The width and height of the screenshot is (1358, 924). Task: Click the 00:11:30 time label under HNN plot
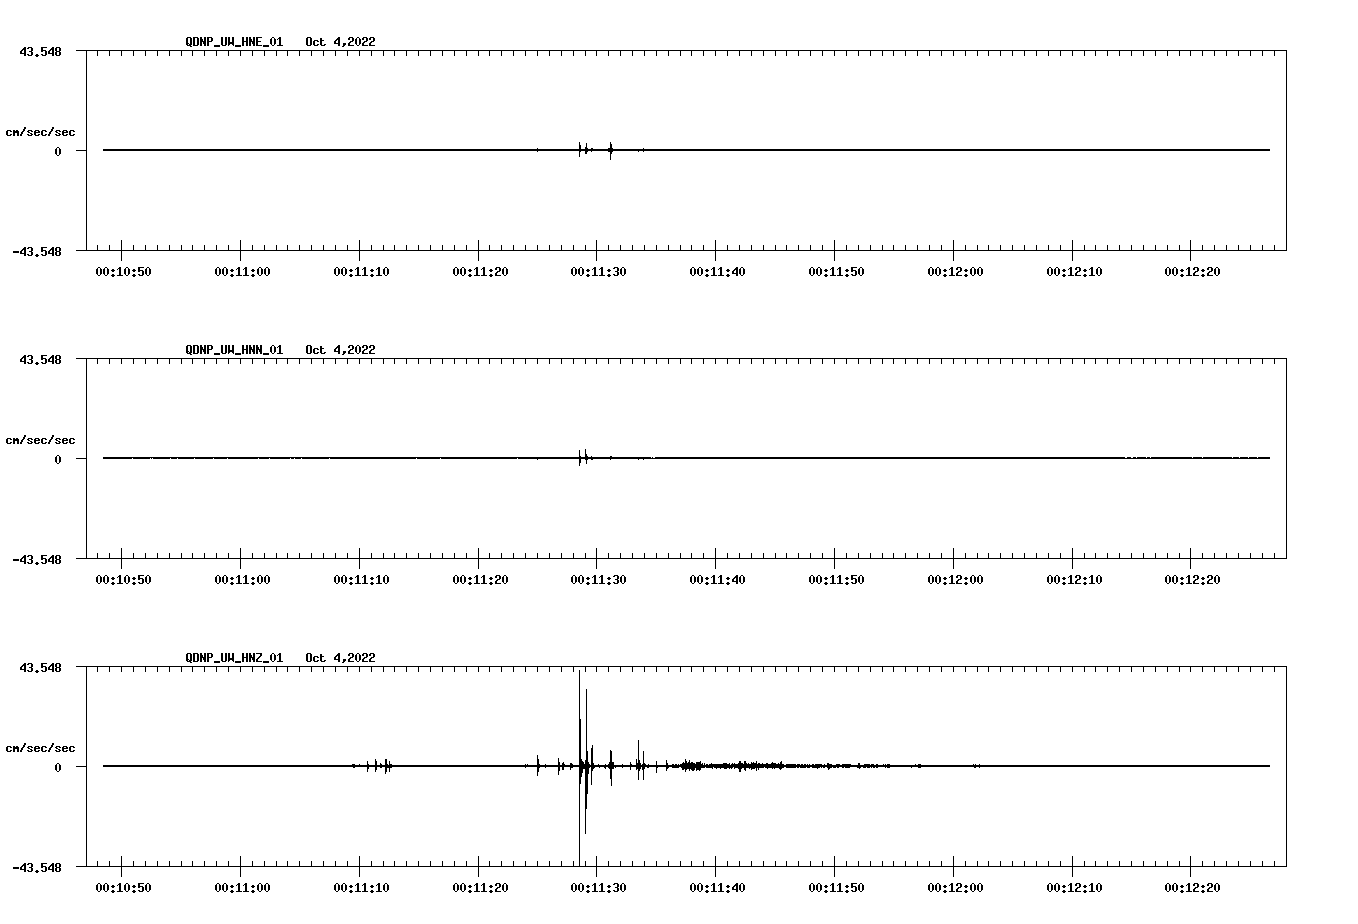pos(599,580)
